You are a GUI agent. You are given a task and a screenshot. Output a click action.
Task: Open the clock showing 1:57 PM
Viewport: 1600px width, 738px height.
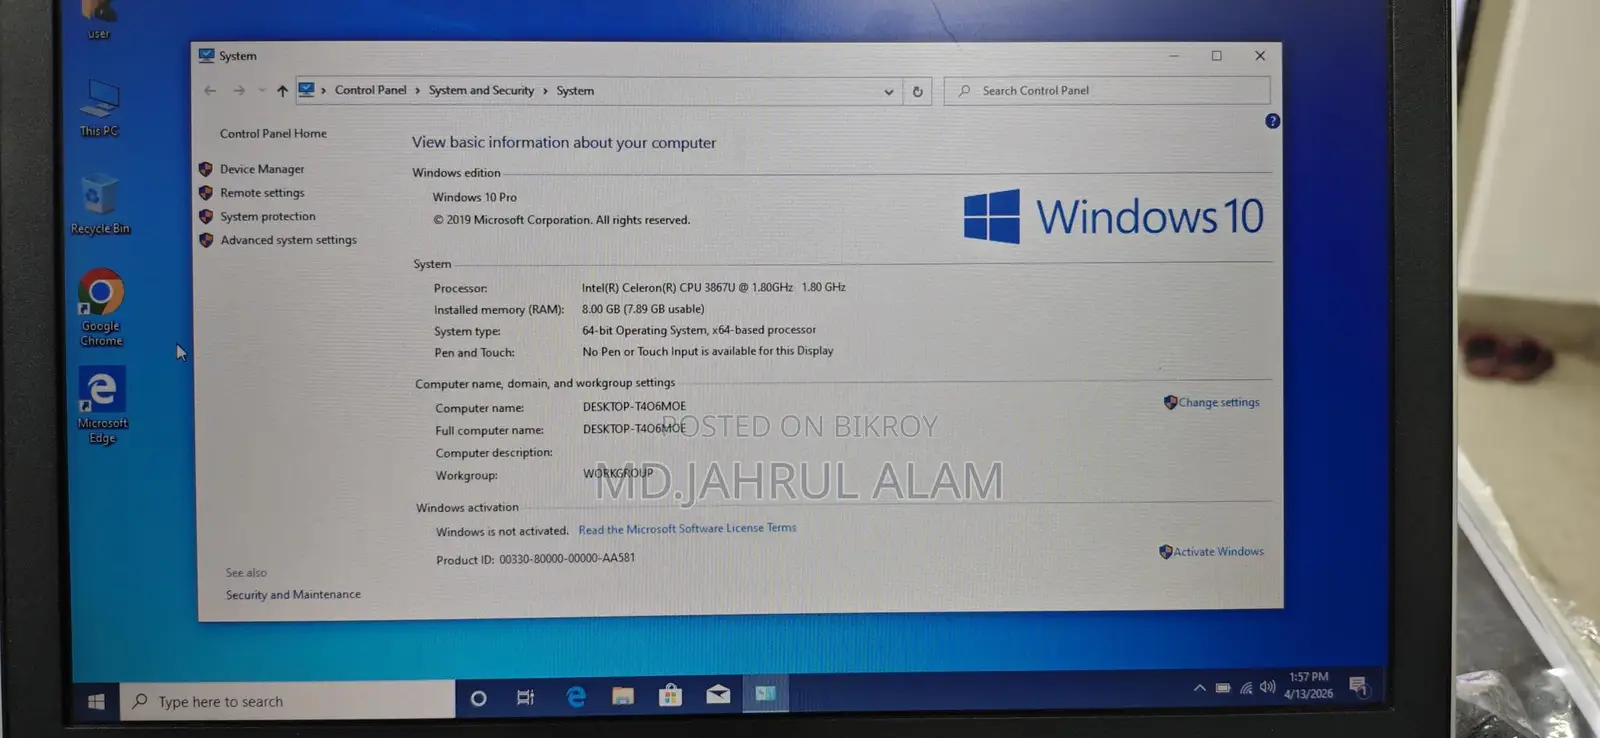(1309, 685)
